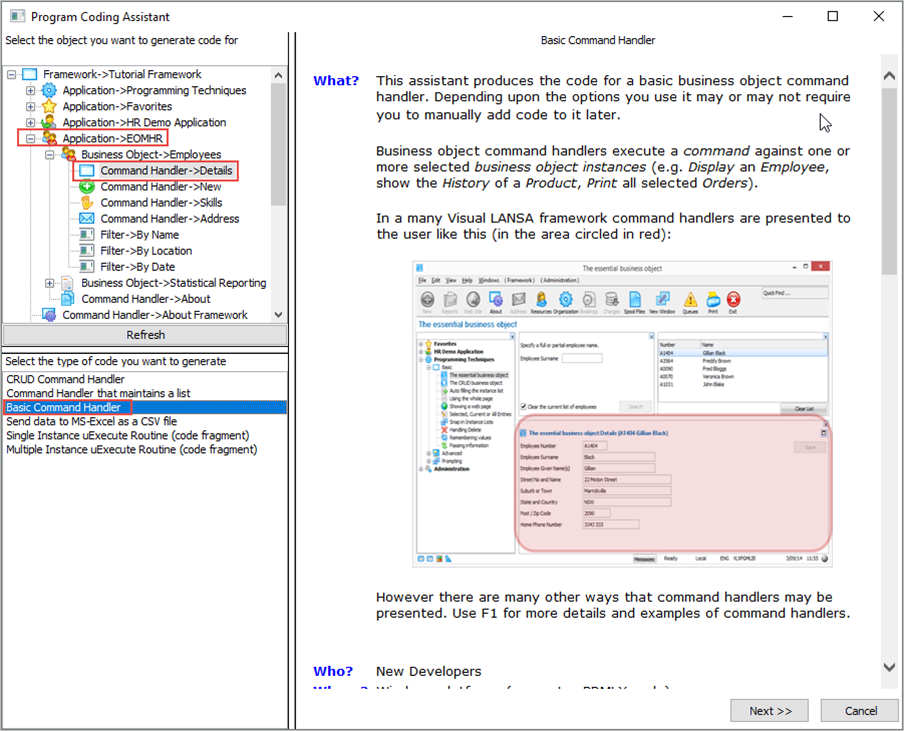Select Command Handler->Skills tree item
This screenshot has height=731, width=904.
(x=161, y=203)
